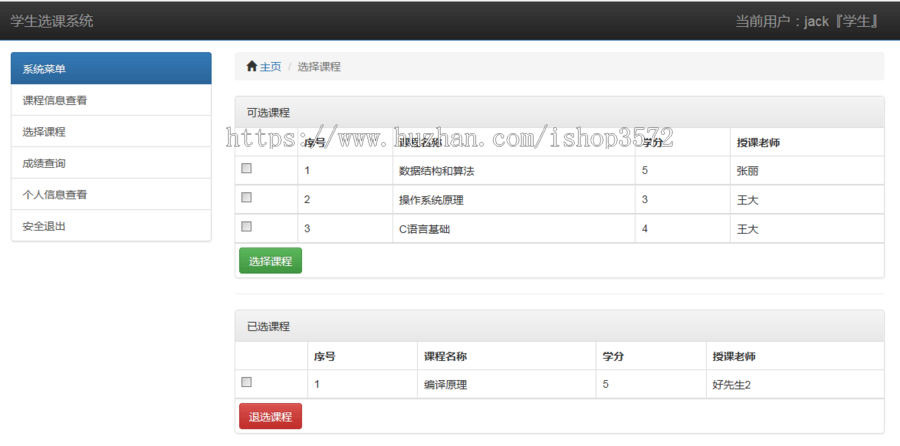Open 选择课程 sidebar menu item
The width and height of the screenshot is (900, 446).
(x=111, y=131)
